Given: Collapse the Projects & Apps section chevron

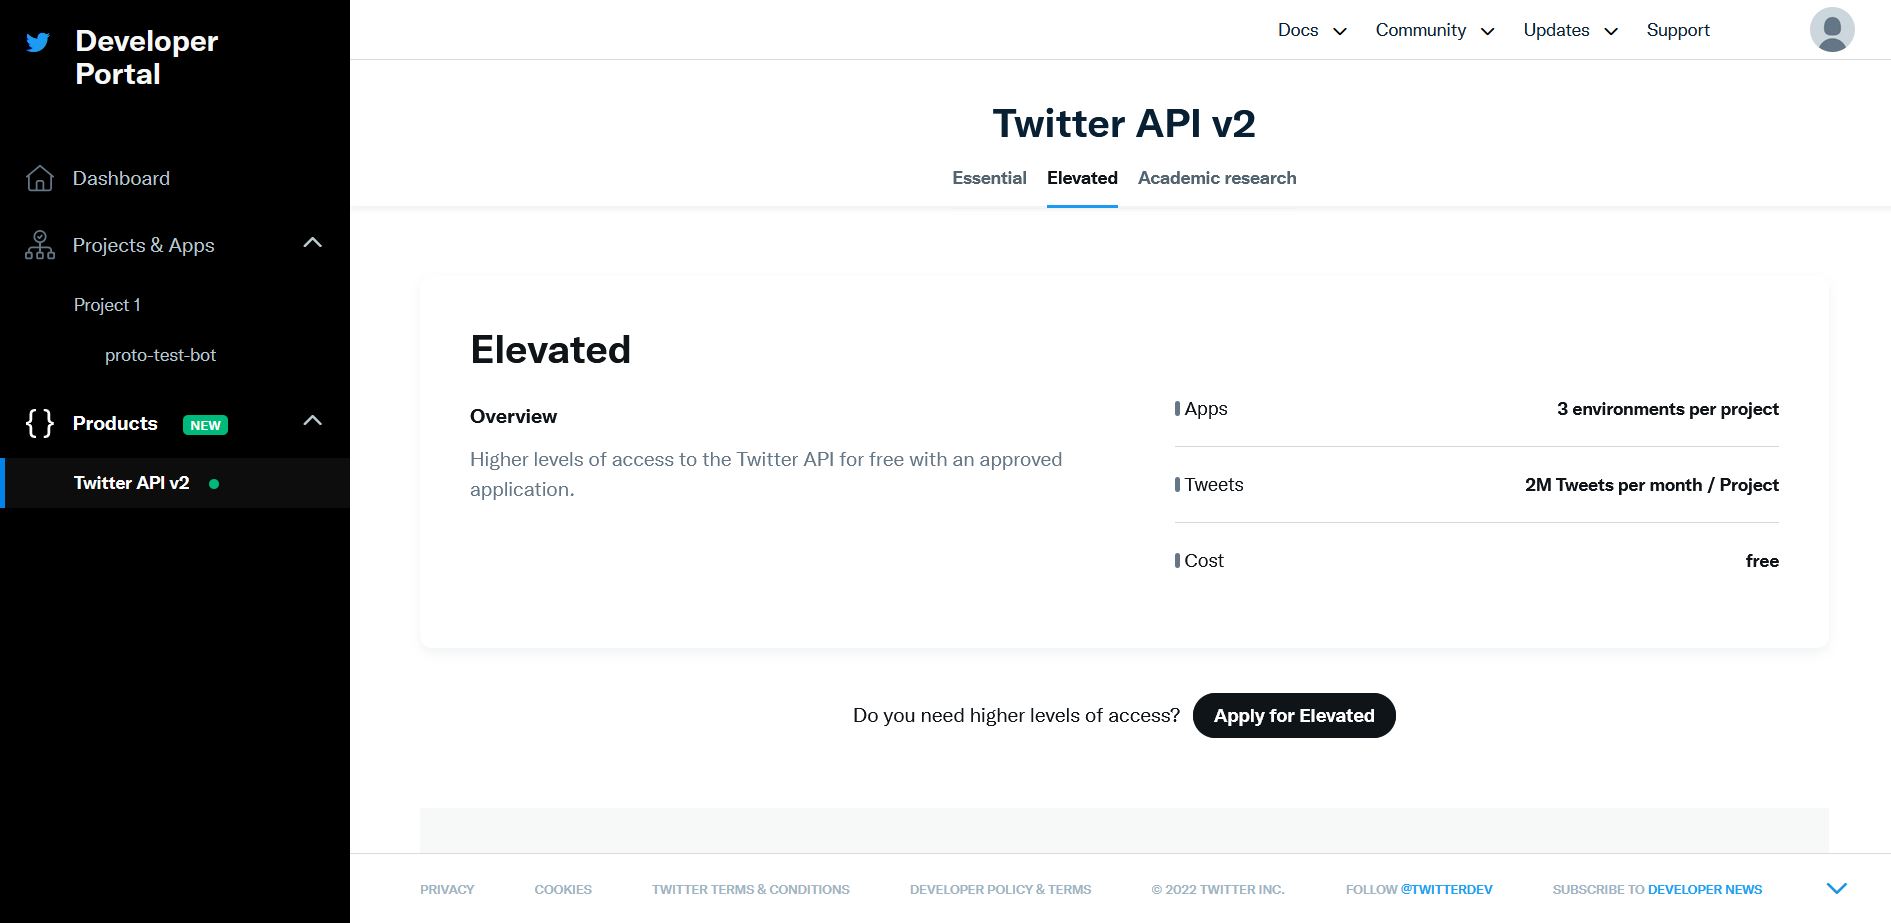Looking at the screenshot, I should 313,243.
